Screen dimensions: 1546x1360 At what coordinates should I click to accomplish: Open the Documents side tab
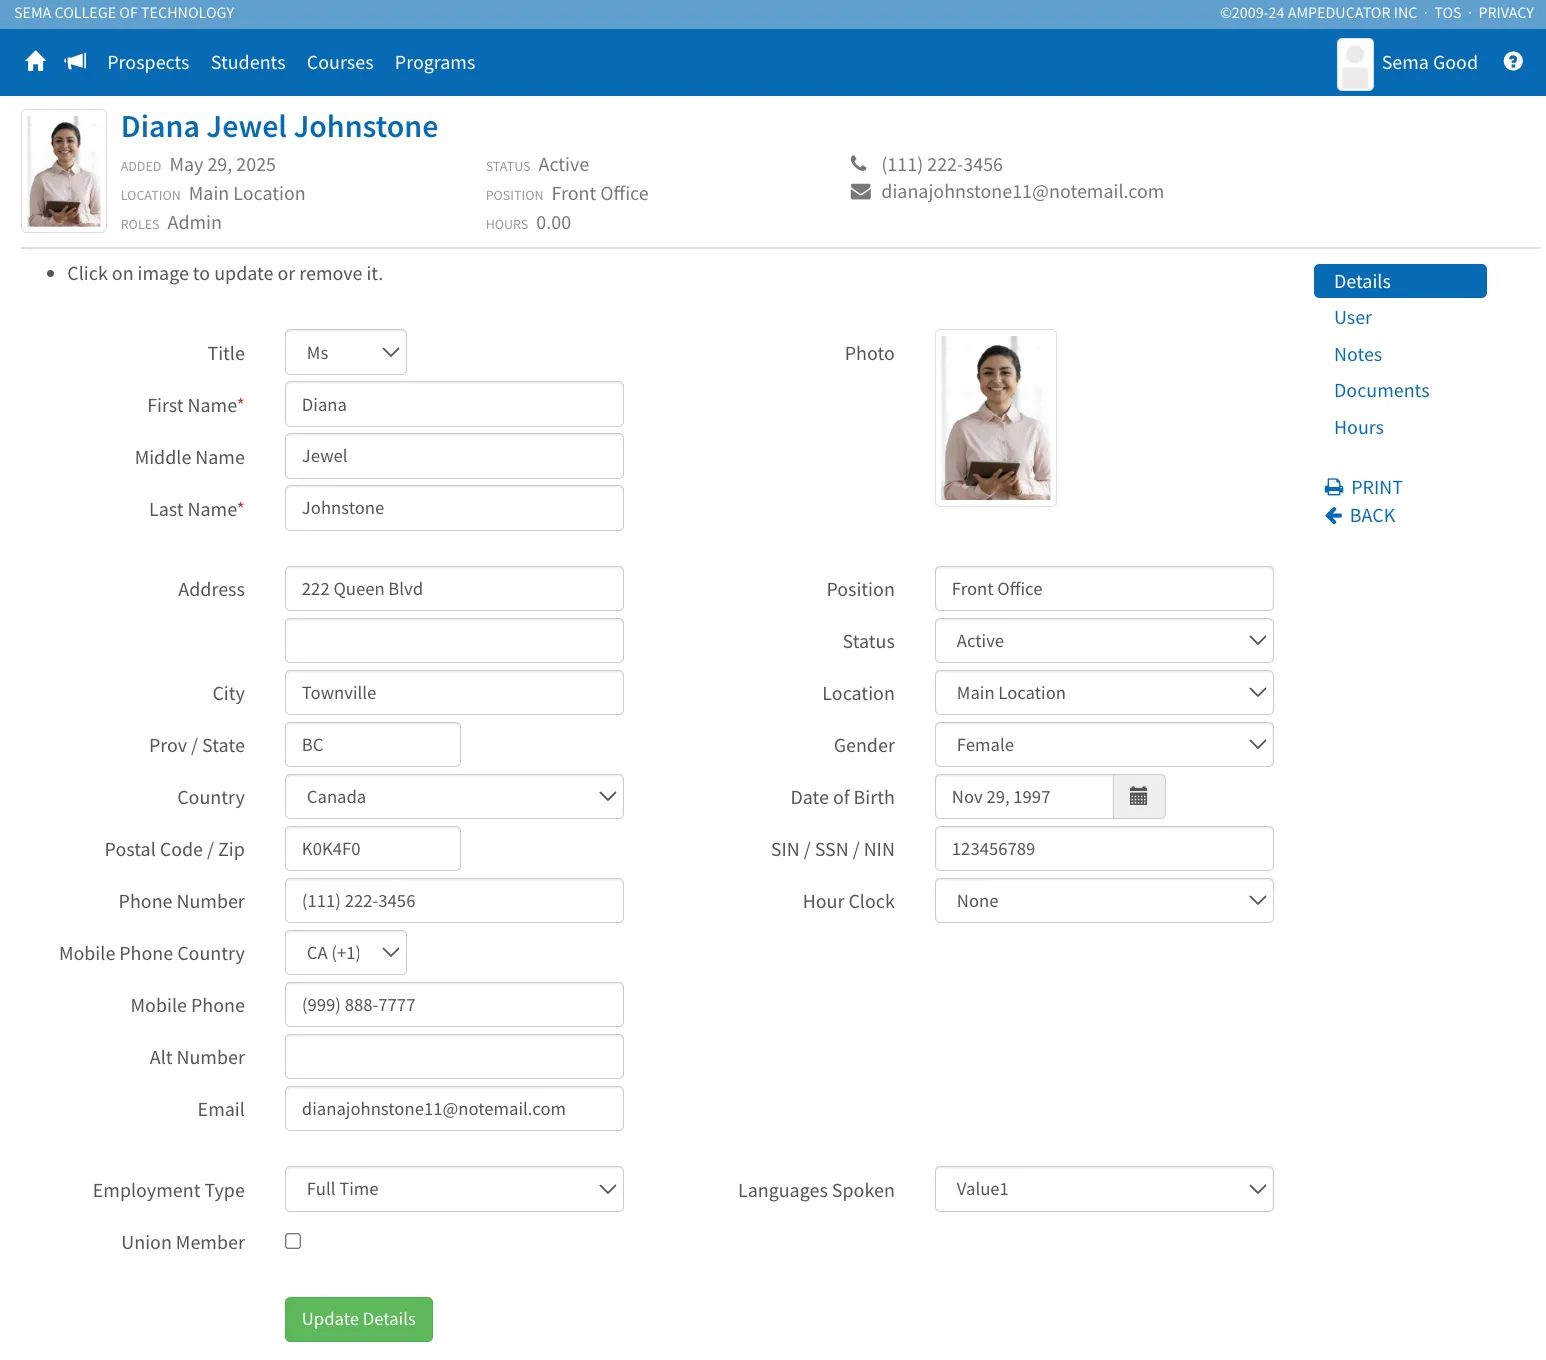(x=1382, y=391)
